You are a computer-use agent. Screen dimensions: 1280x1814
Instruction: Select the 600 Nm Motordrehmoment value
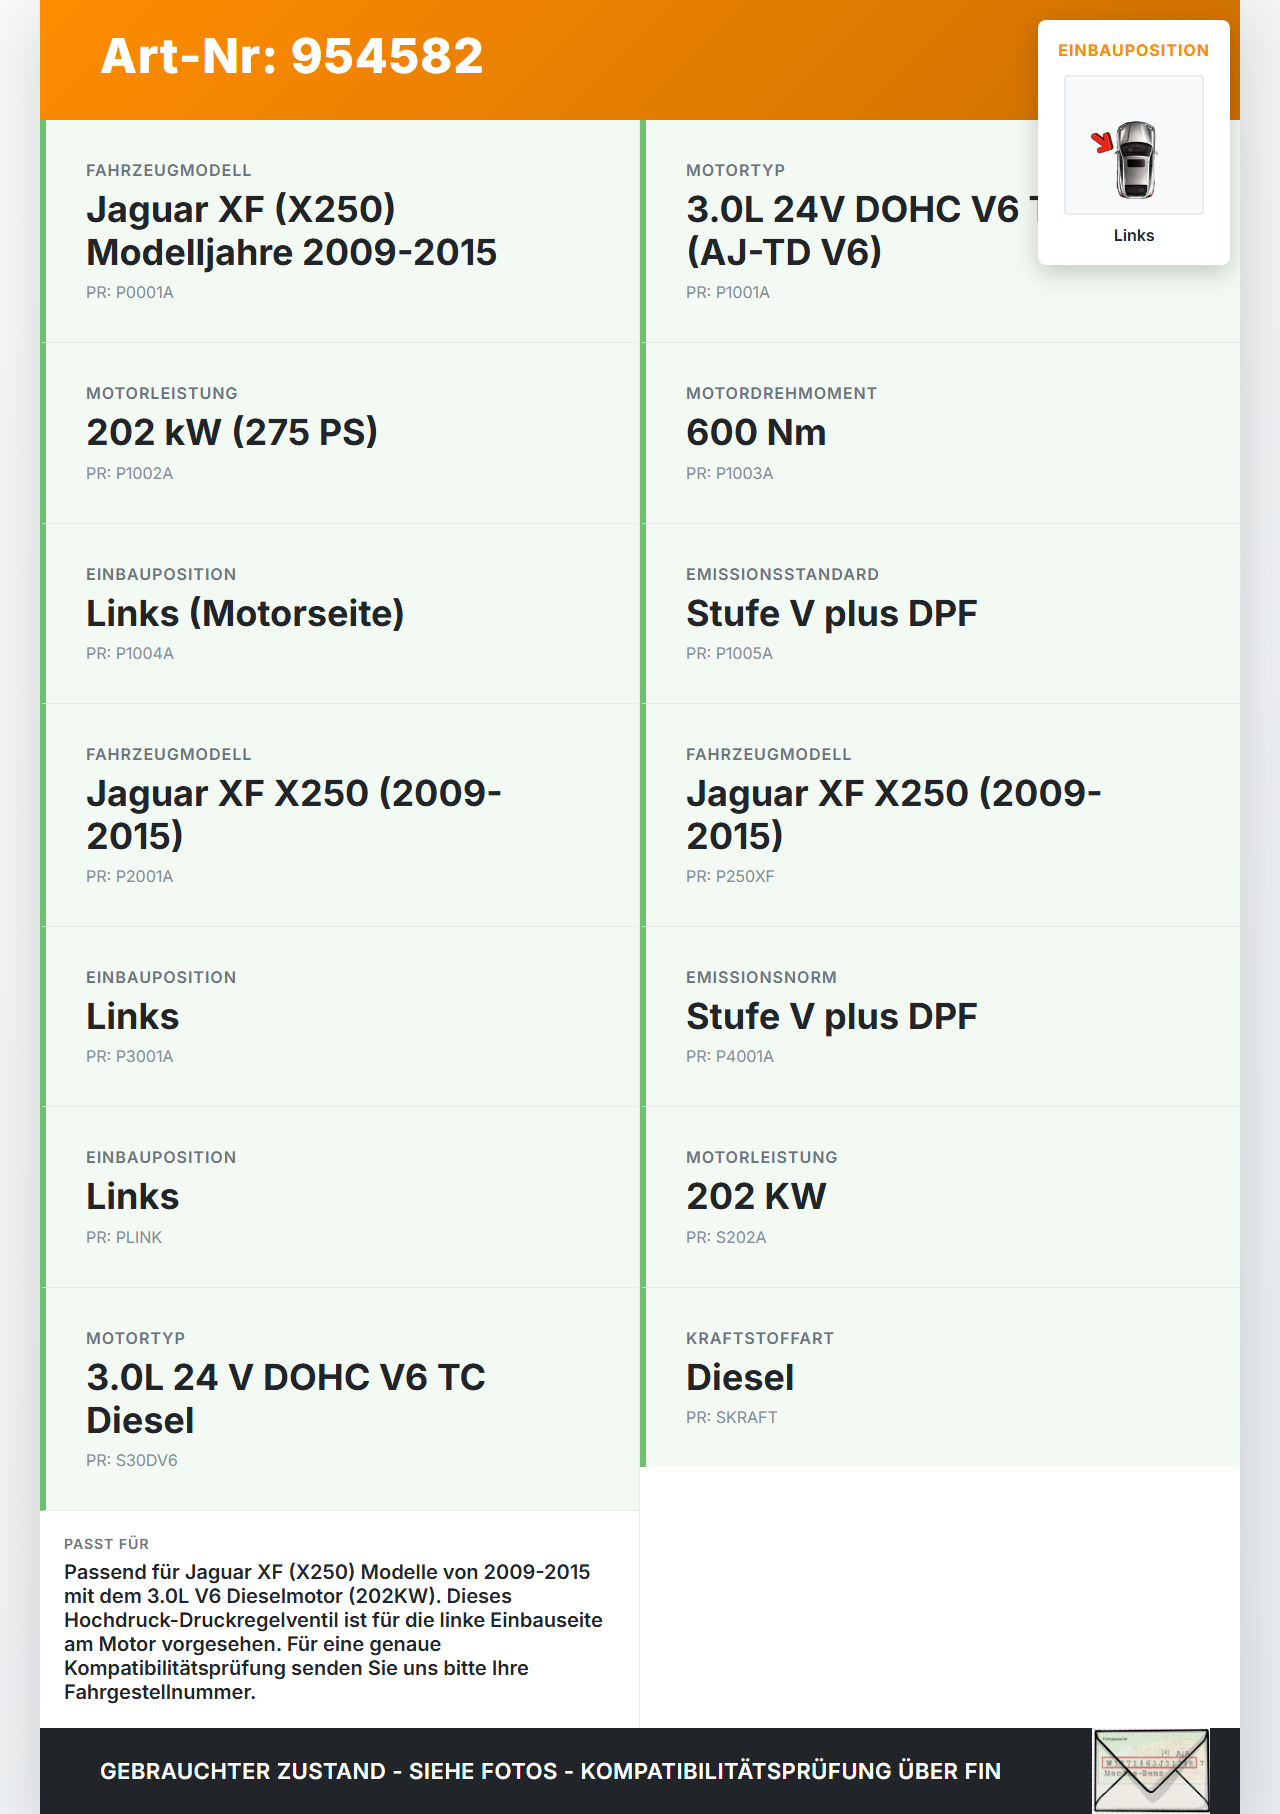pyautogui.click(x=756, y=432)
